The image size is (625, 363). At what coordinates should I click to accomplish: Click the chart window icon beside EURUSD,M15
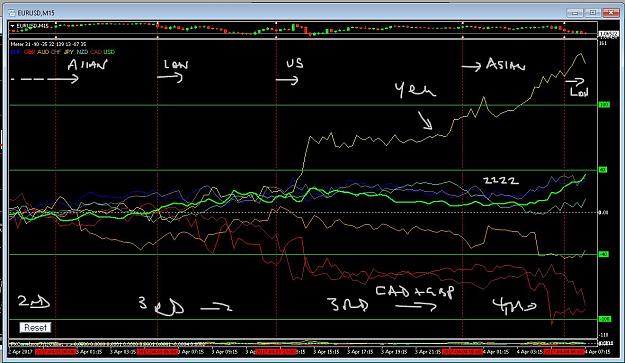point(12,13)
